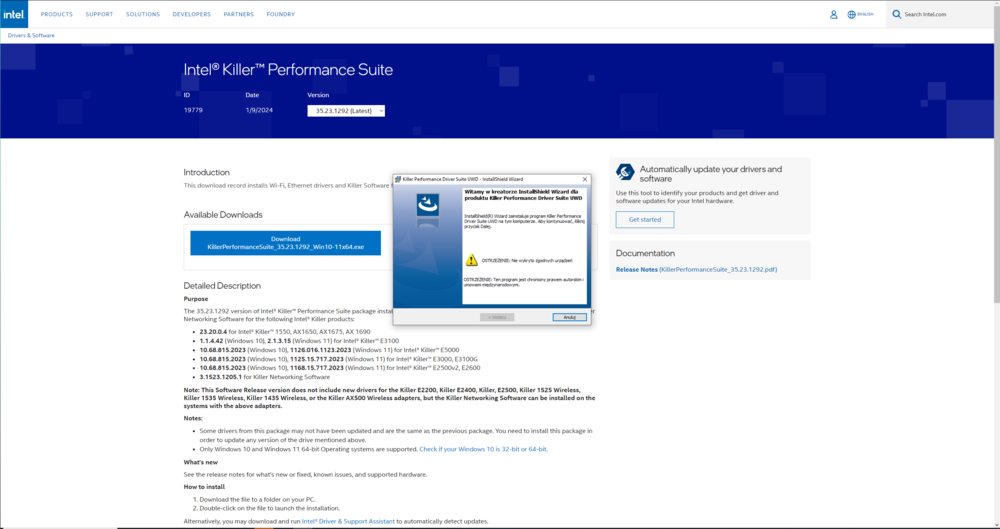The image size is (1000, 529).
Task: Click the Get started button
Action: click(x=645, y=220)
